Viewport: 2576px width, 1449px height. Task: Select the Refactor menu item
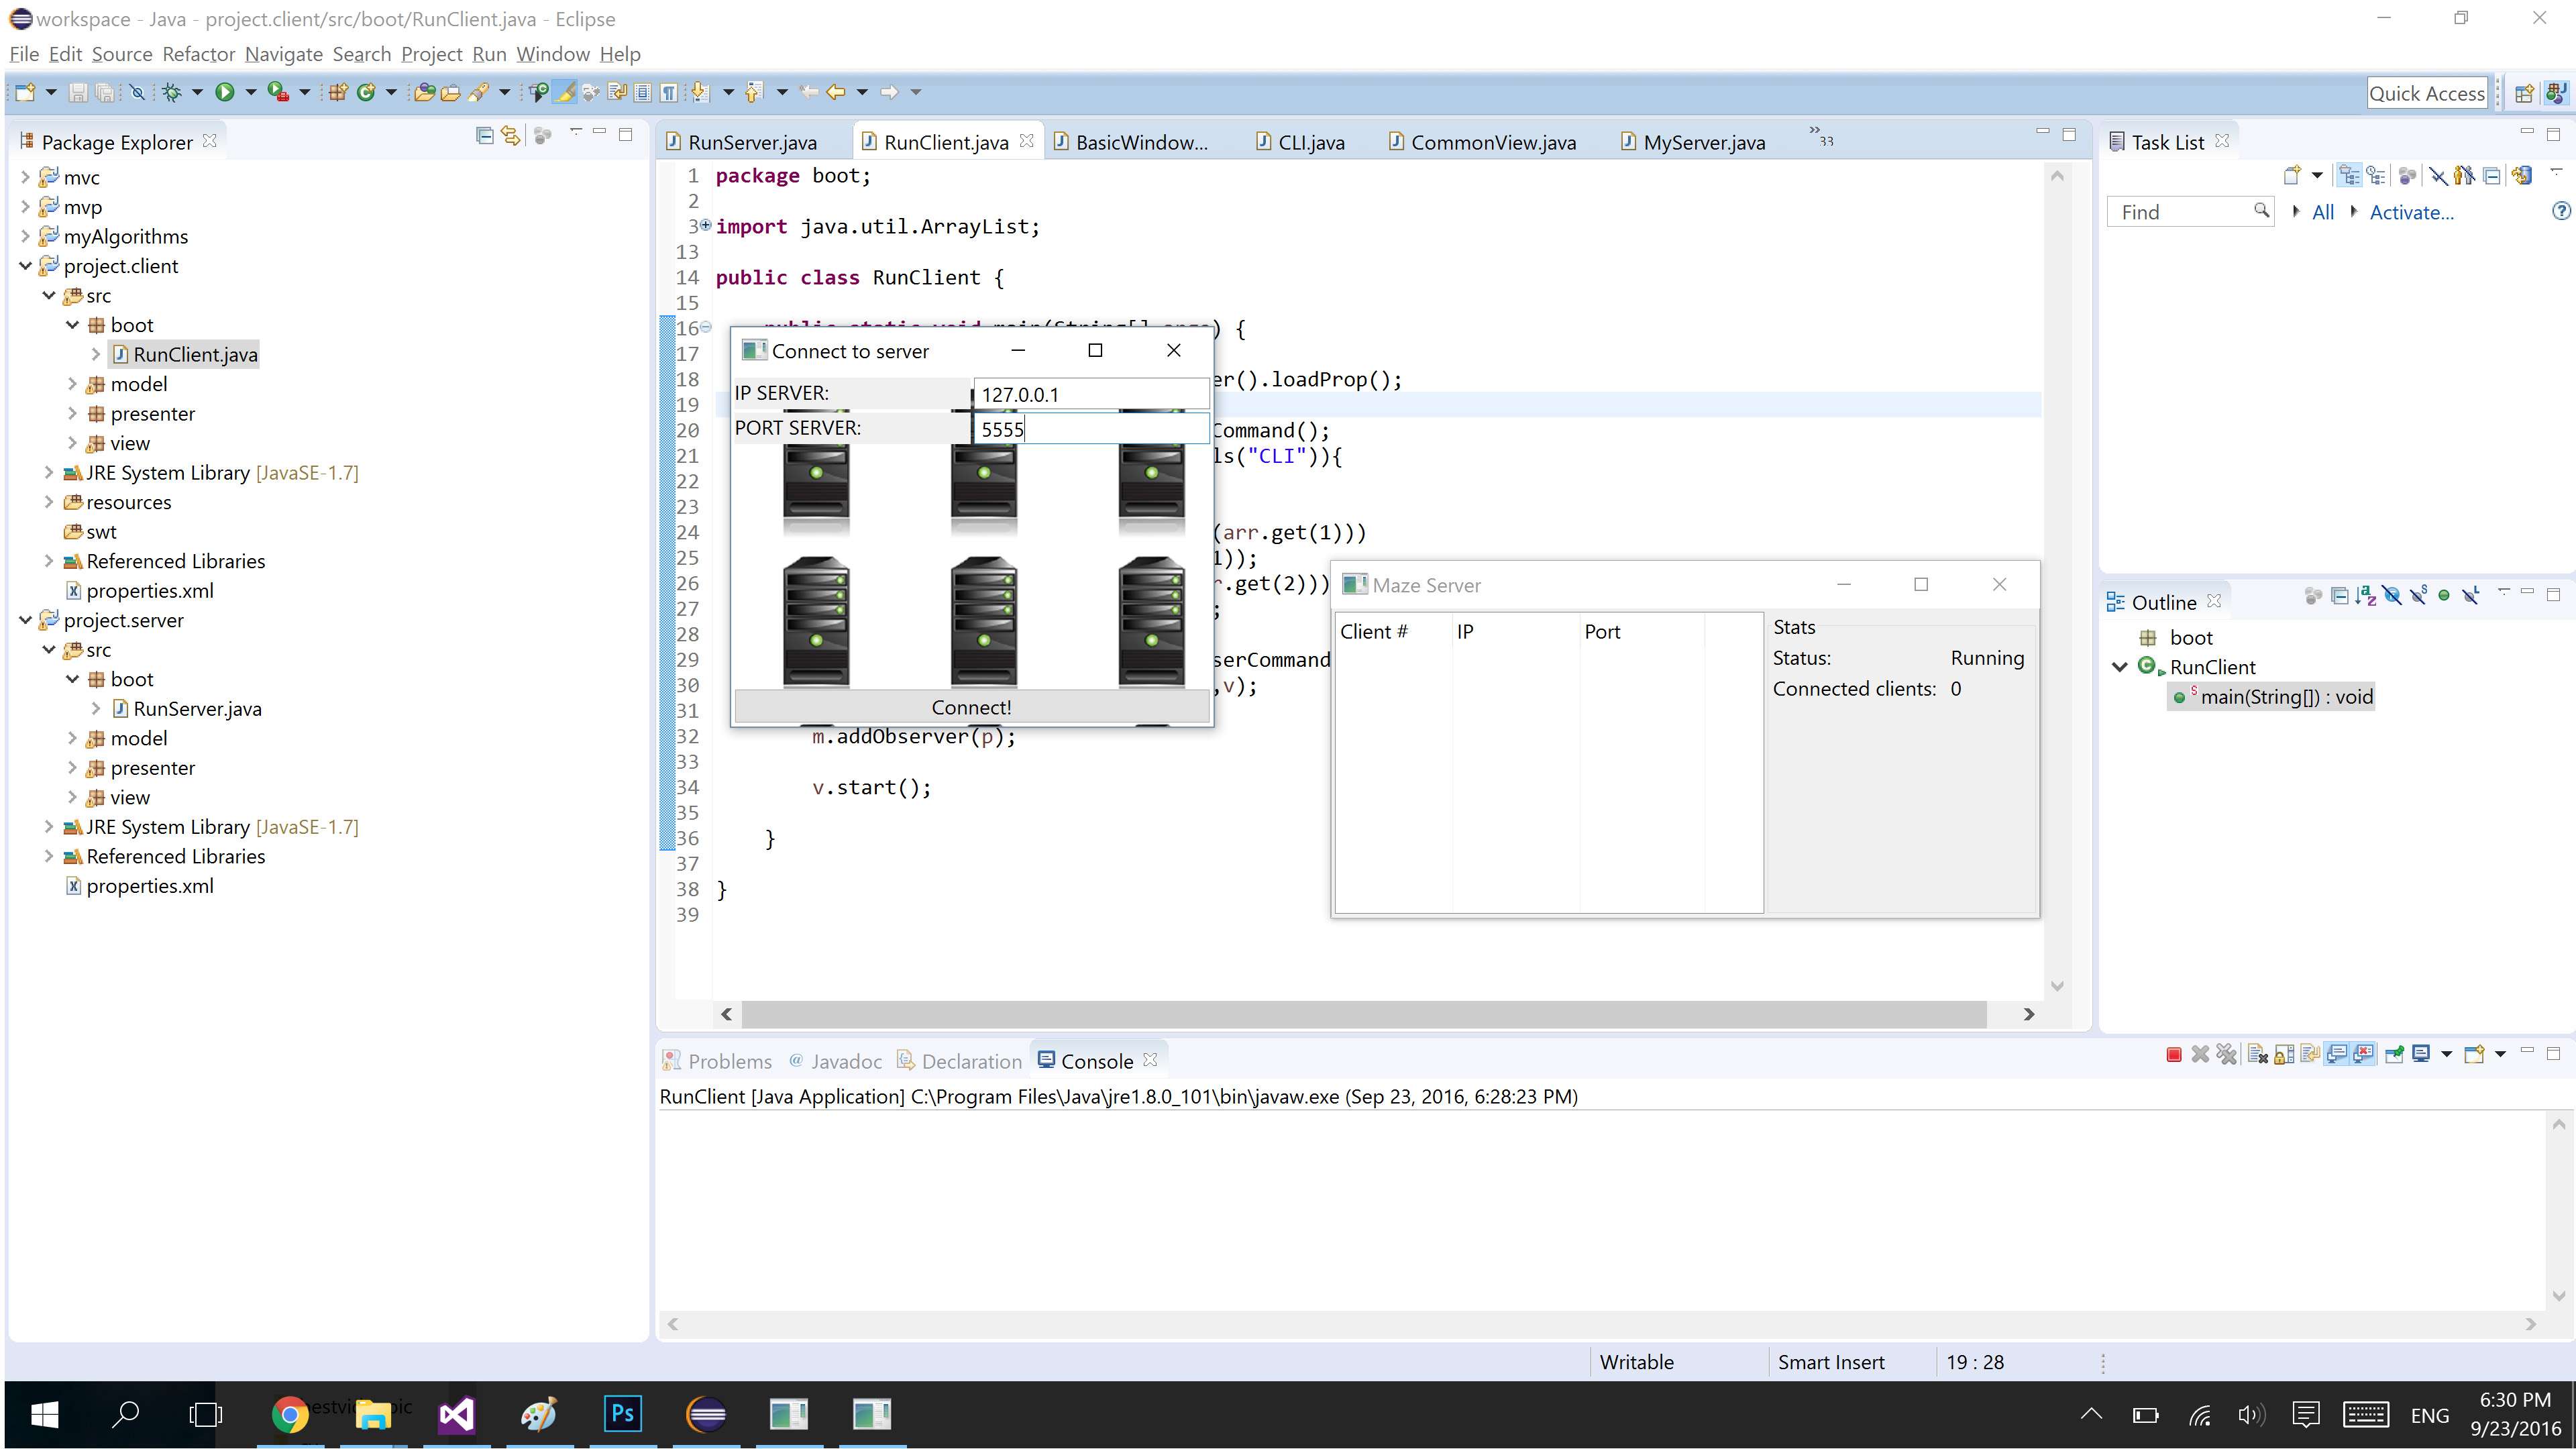coord(198,53)
